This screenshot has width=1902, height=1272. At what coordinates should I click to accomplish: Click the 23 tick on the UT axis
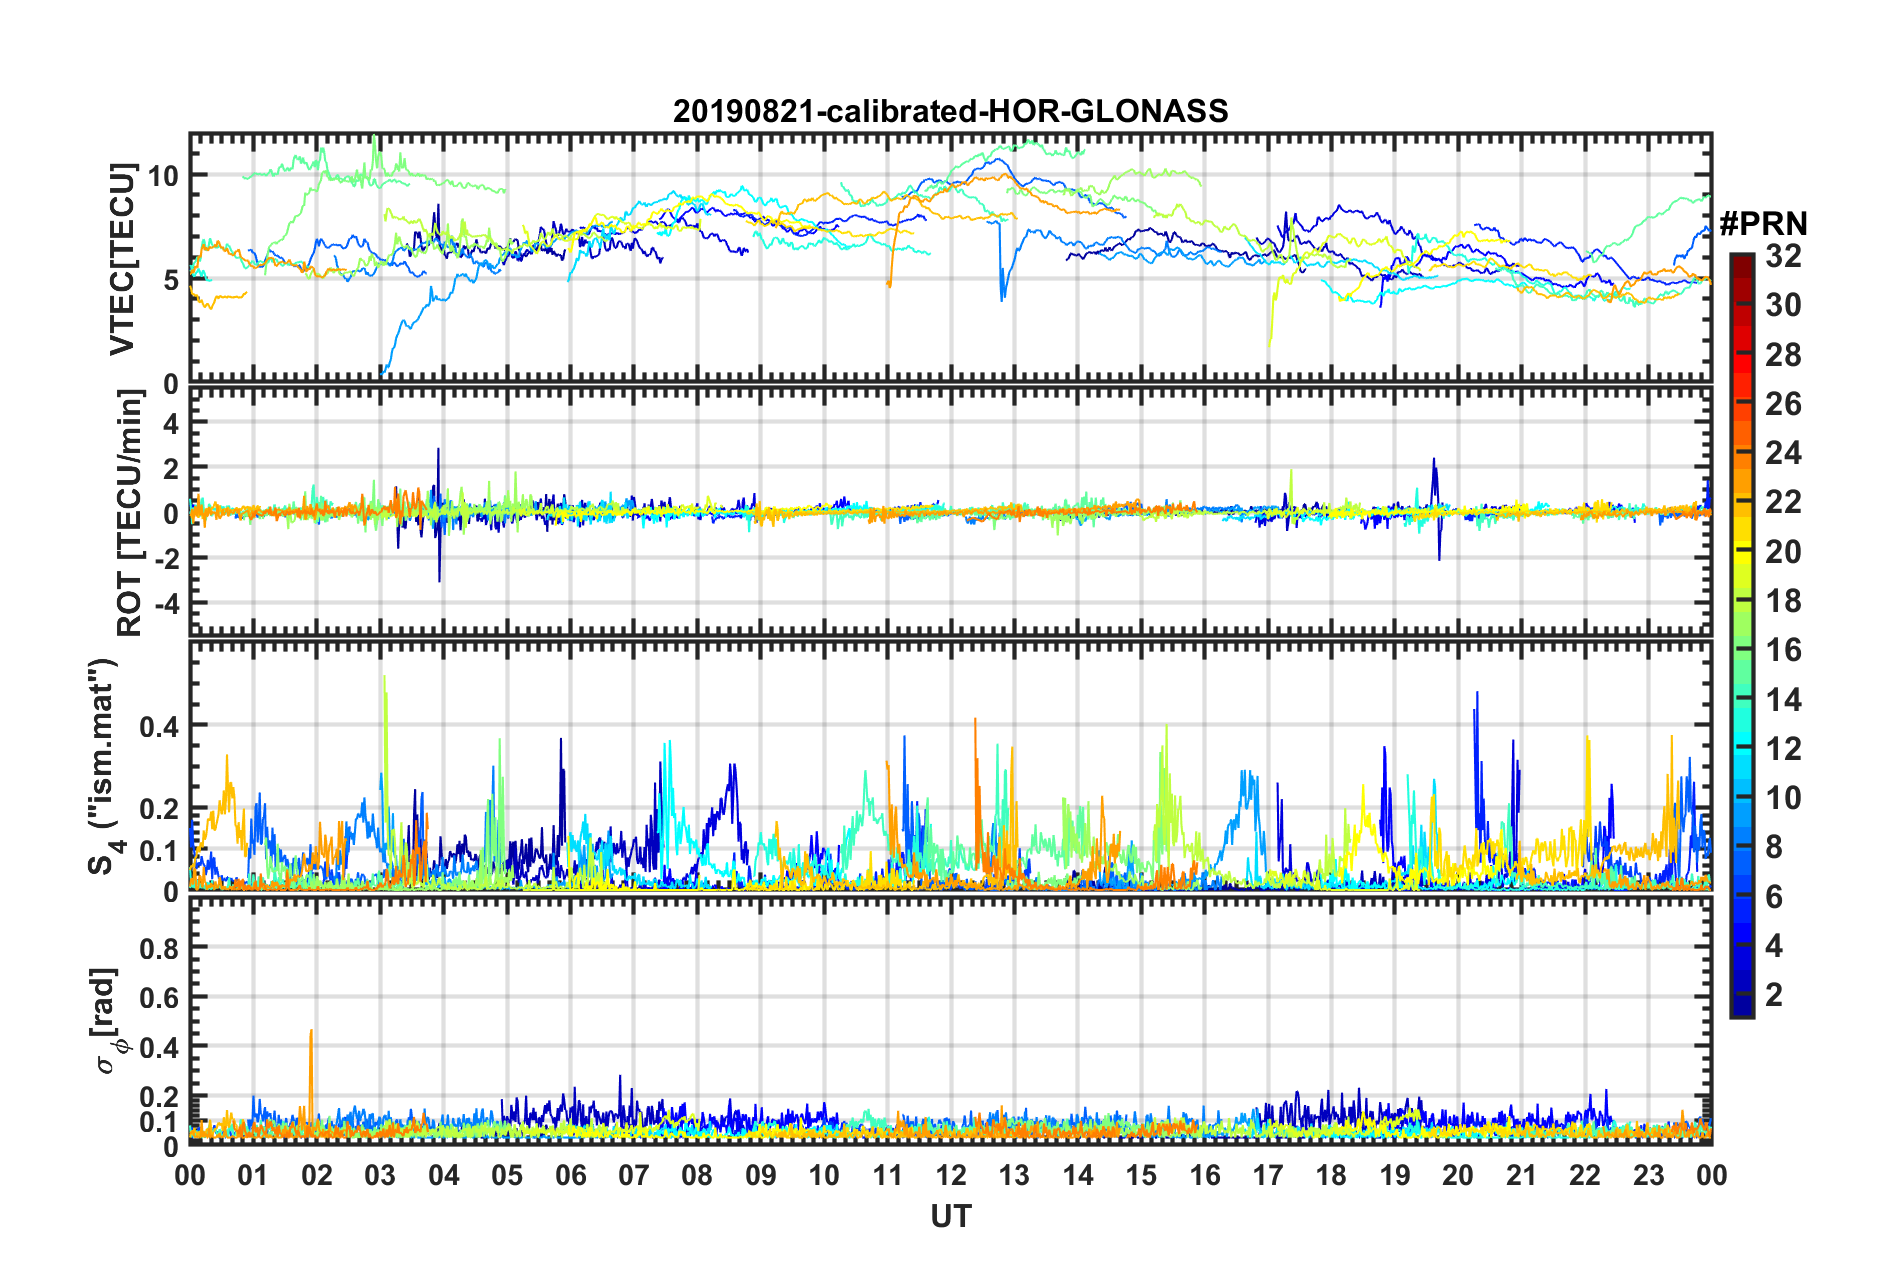pyautogui.click(x=1648, y=1175)
